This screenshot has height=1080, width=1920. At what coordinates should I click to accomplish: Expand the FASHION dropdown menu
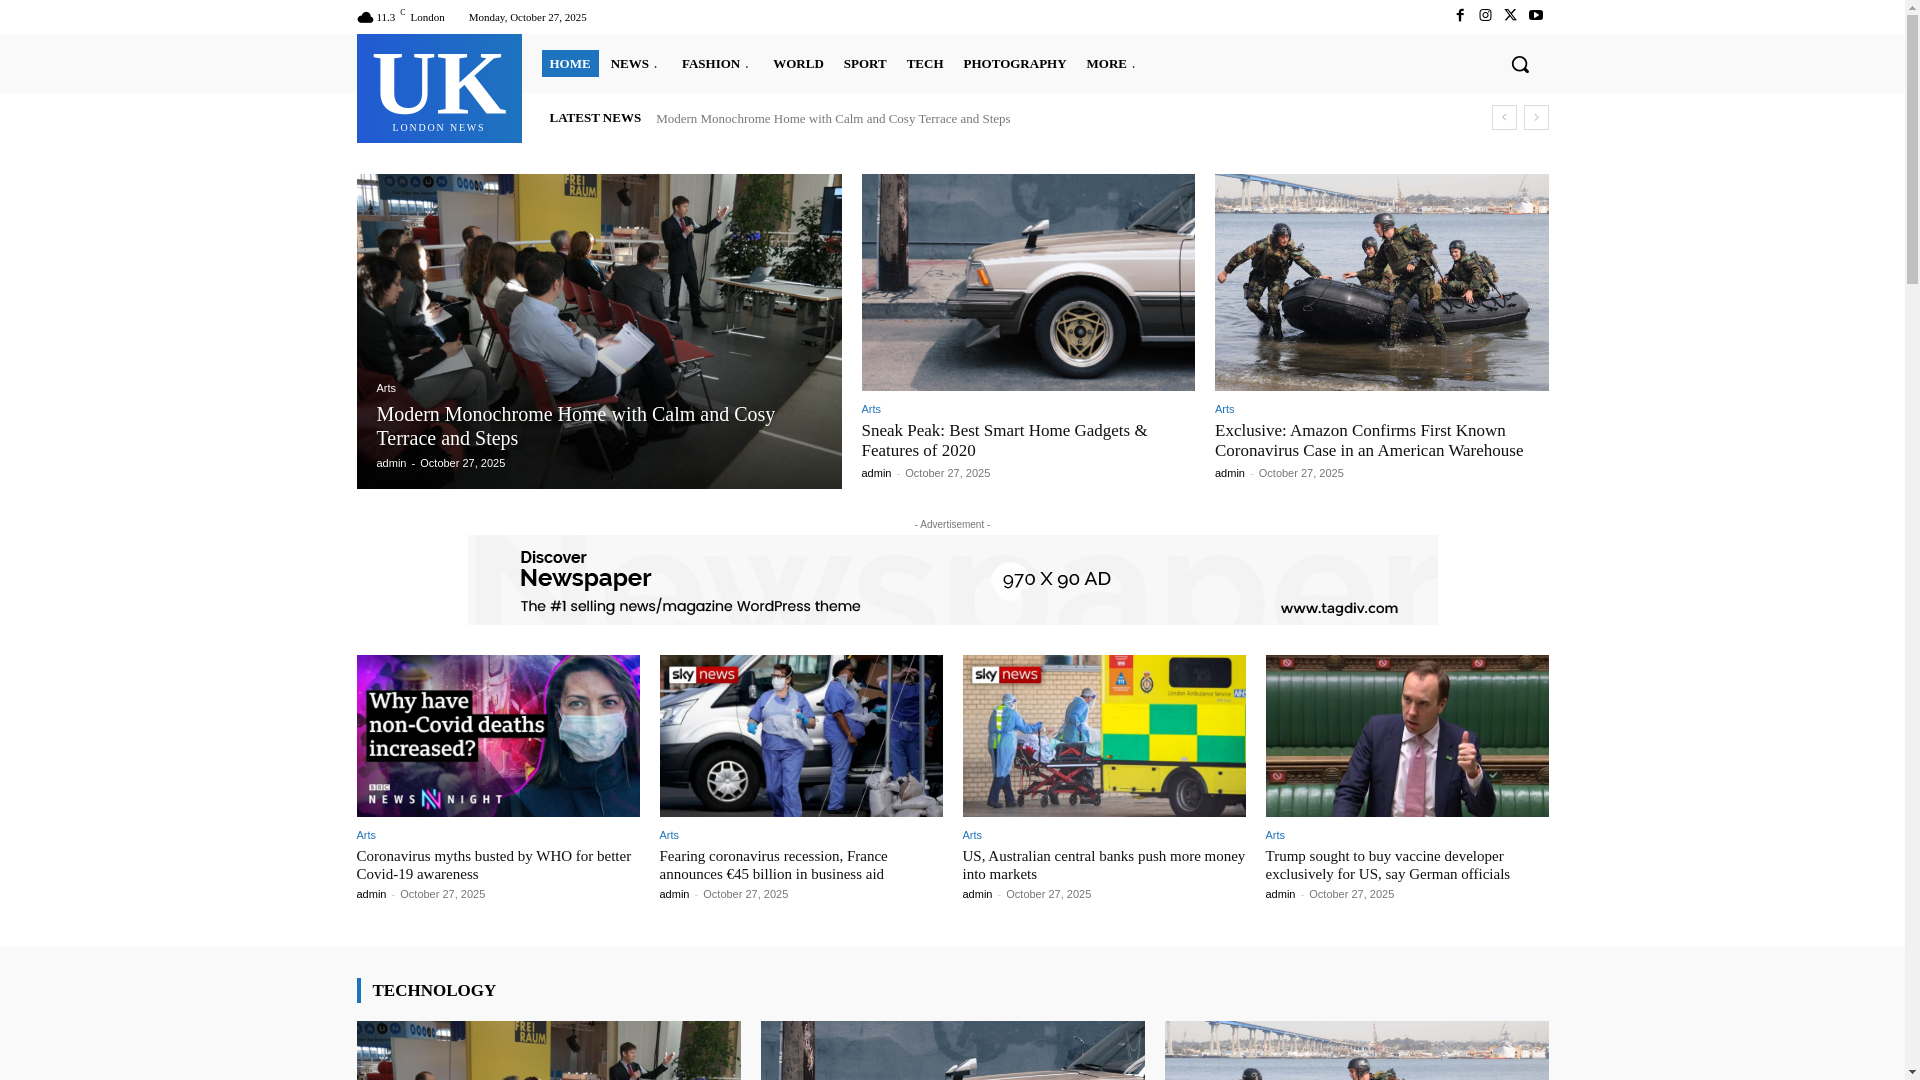(x=716, y=64)
